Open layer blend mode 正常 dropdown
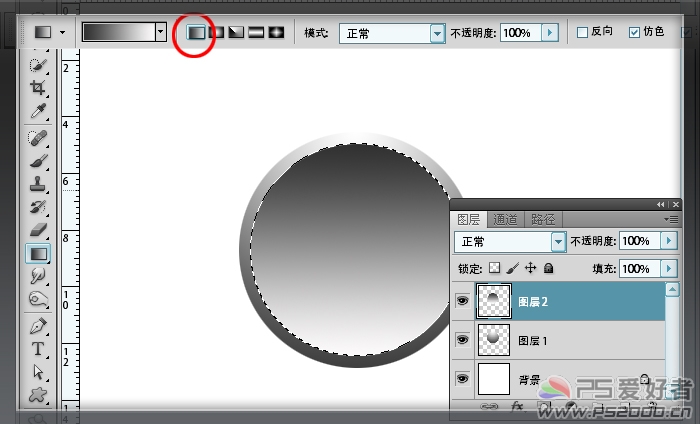The height and width of the screenshot is (424, 700). click(558, 242)
